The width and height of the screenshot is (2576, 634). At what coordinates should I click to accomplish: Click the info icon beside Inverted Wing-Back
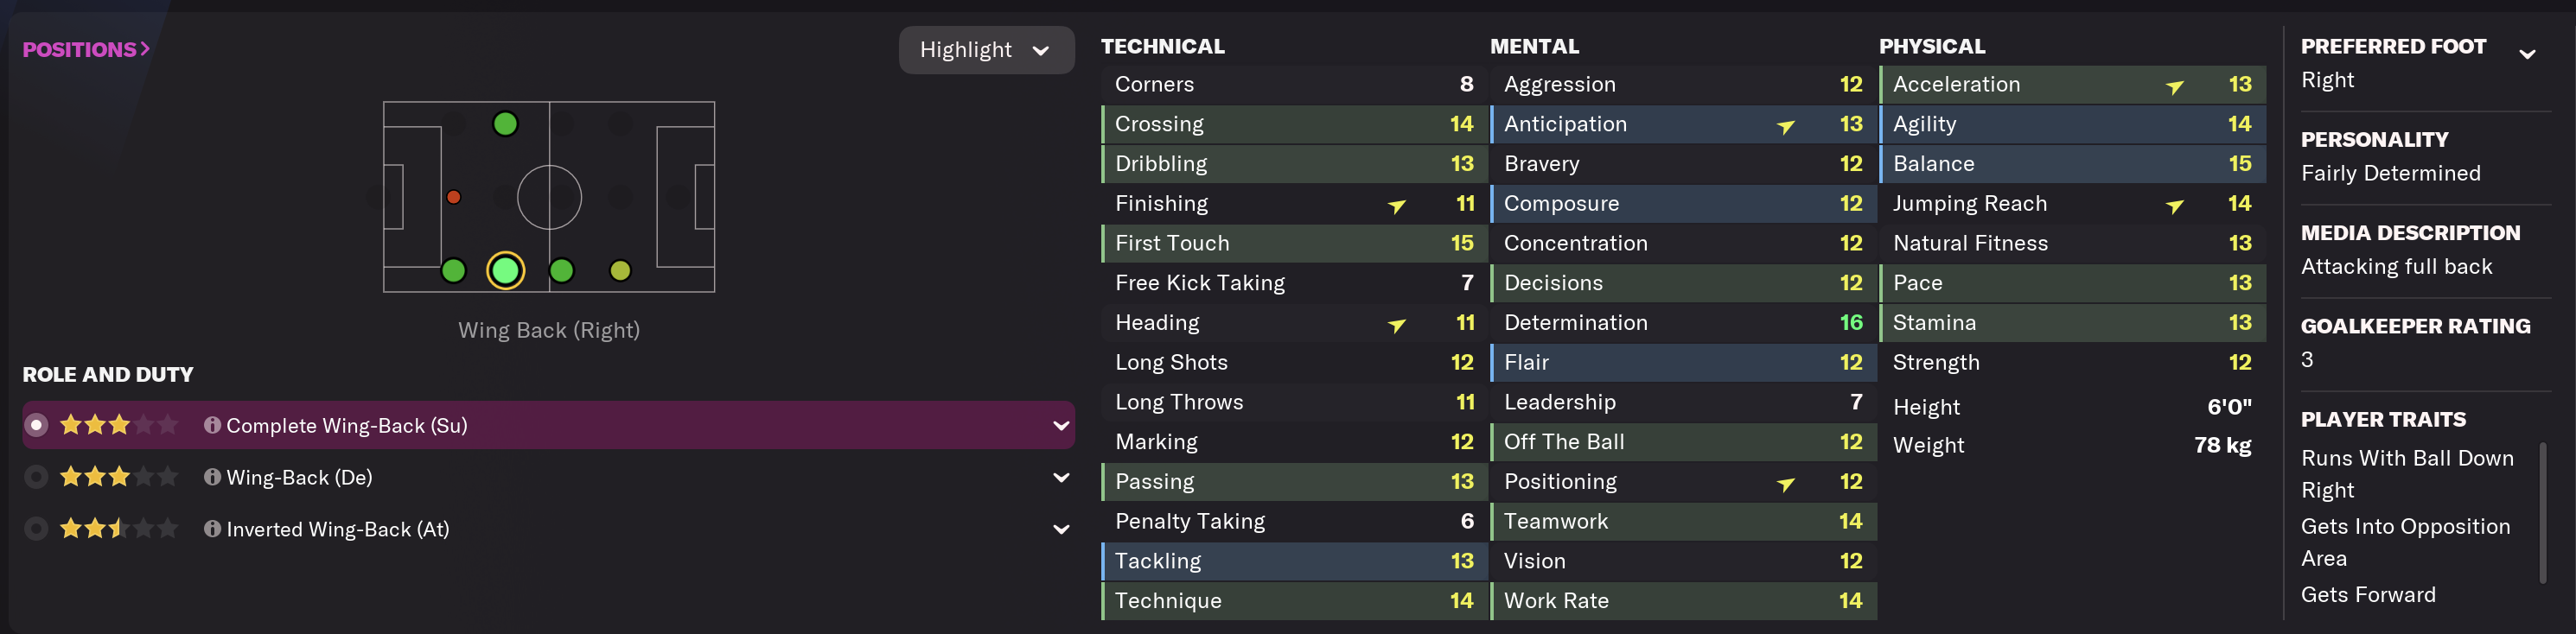click(212, 529)
